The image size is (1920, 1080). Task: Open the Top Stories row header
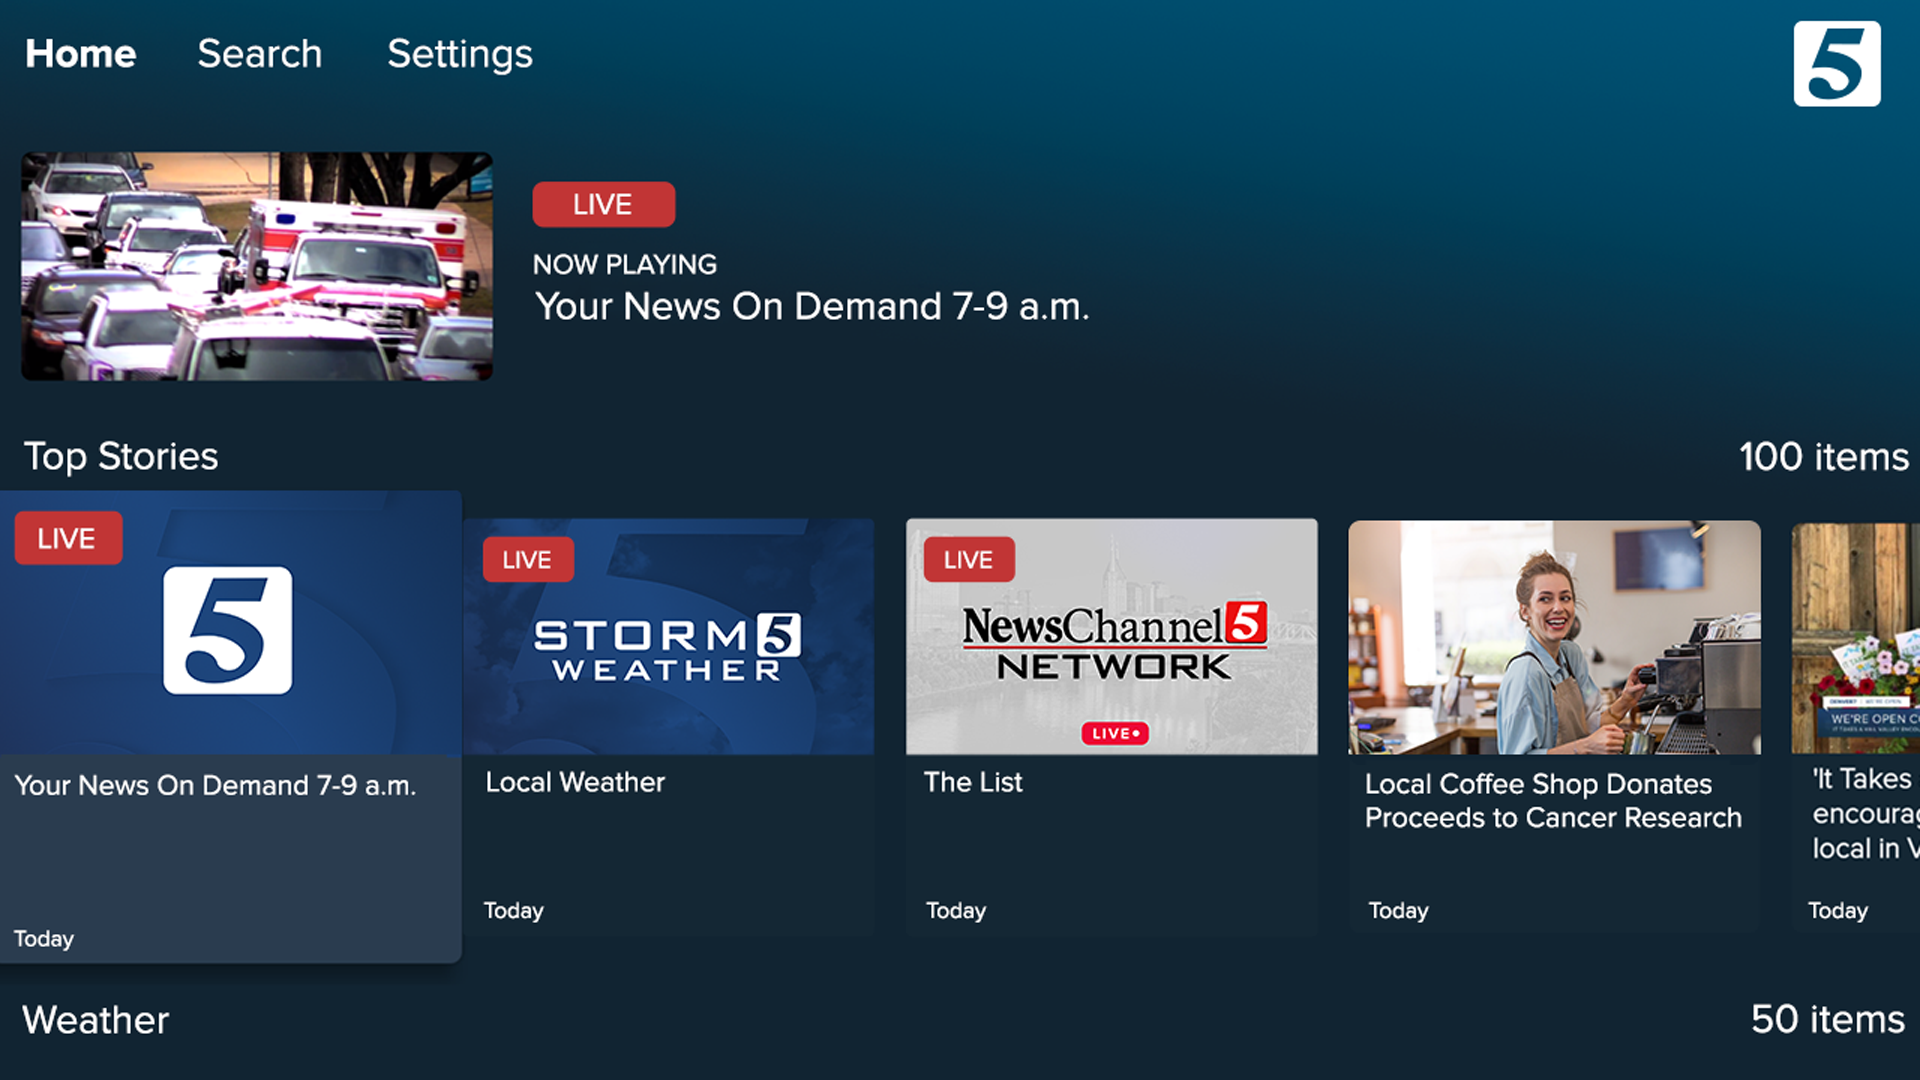click(122, 457)
